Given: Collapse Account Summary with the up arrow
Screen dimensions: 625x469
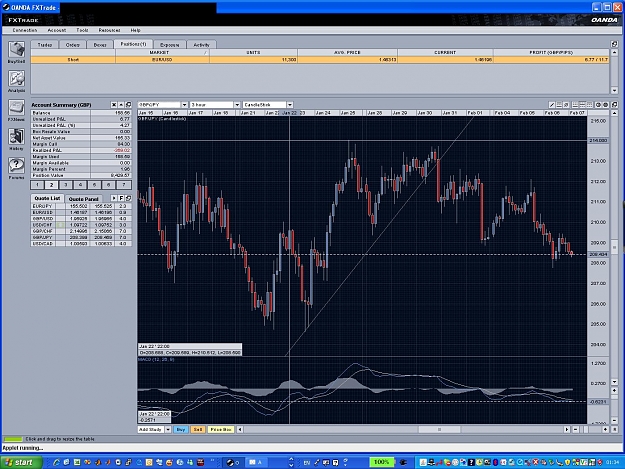Looking at the screenshot, I should coord(121,105).
